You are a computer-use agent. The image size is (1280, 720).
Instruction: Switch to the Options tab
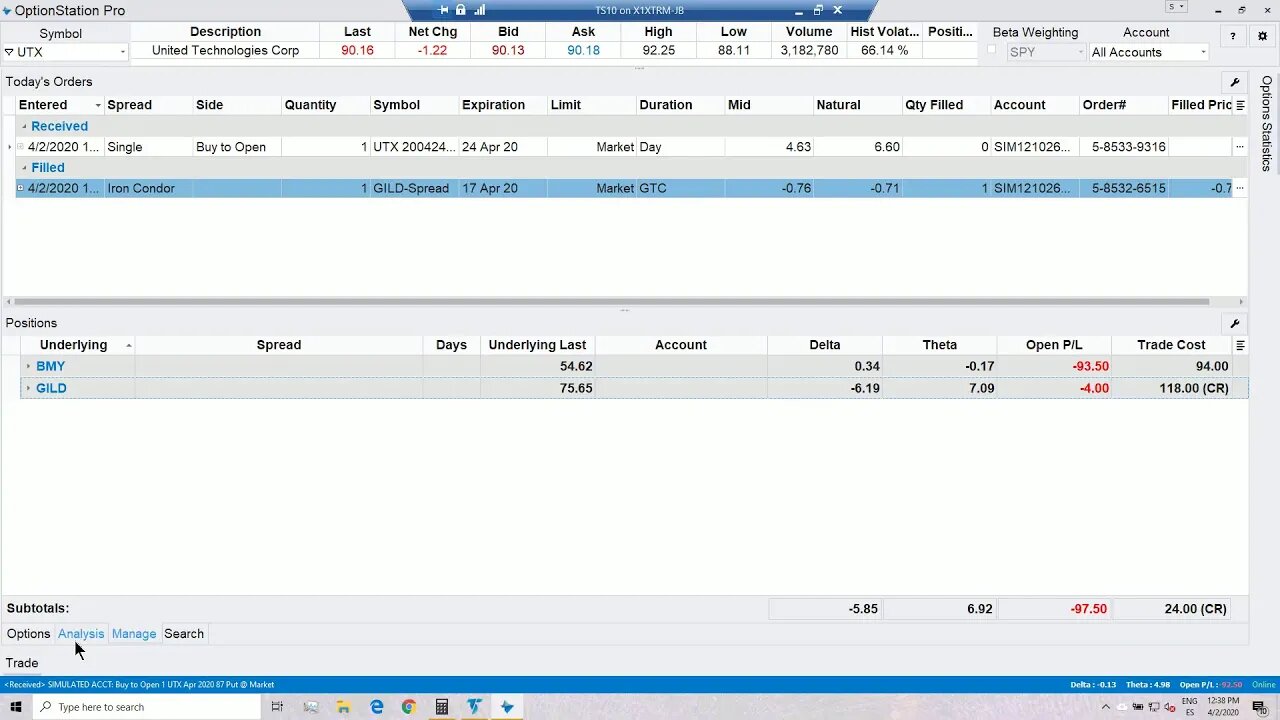[x=28, y=634]
